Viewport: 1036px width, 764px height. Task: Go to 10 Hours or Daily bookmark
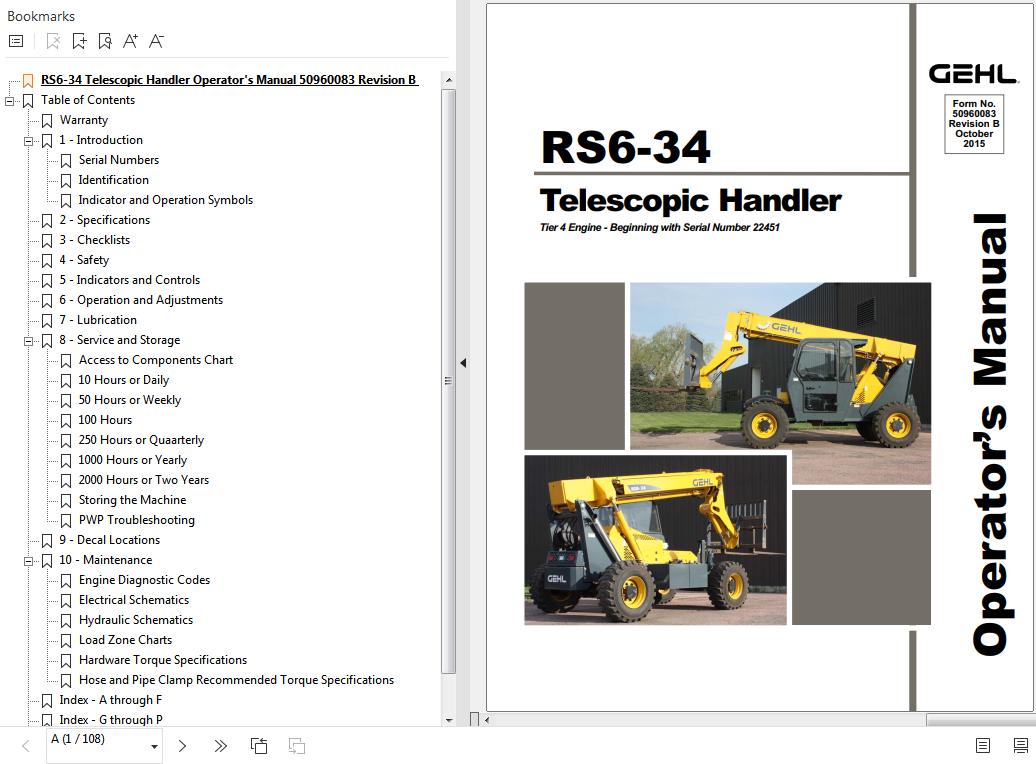(x=124, y=380)
